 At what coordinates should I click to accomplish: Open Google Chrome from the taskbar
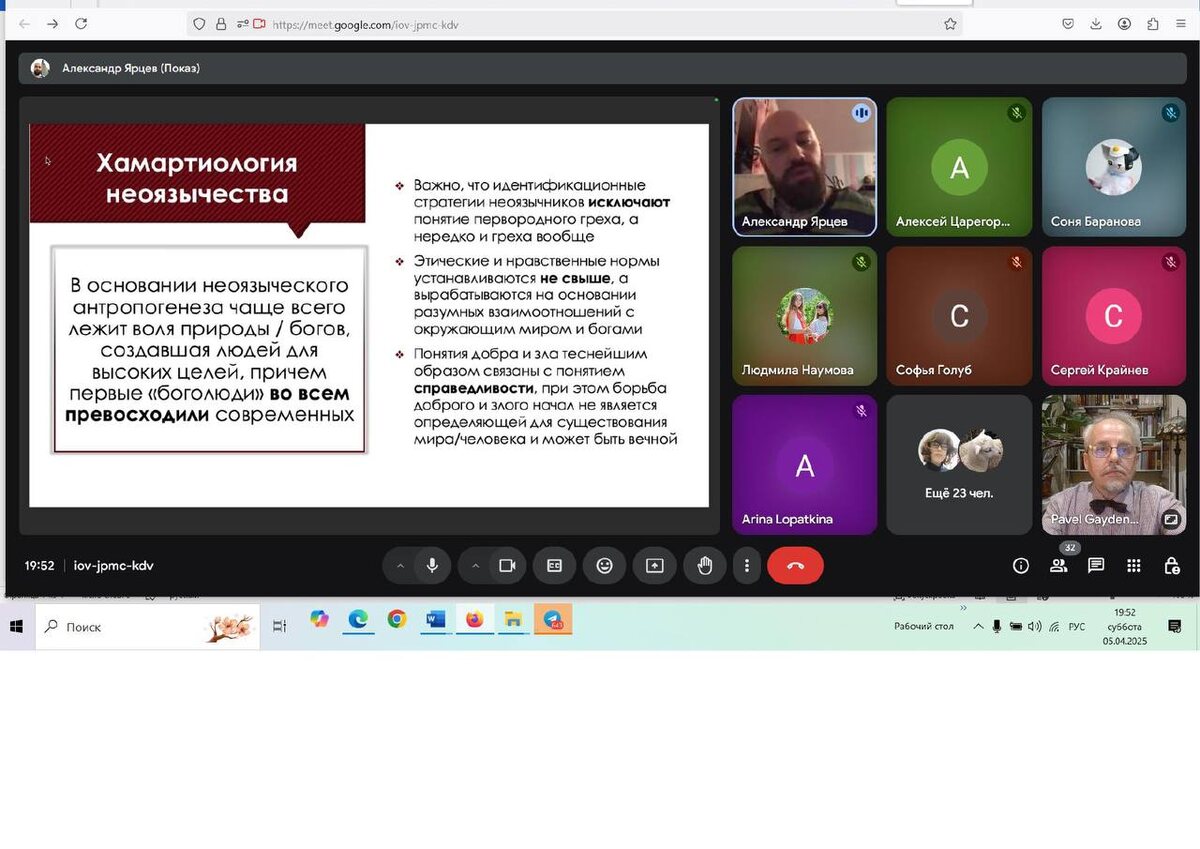[397, 620]
